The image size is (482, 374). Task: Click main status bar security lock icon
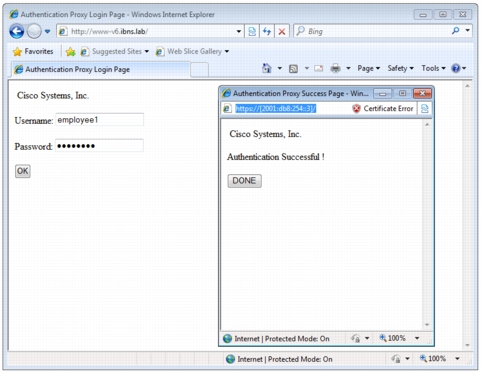(396, 359)
